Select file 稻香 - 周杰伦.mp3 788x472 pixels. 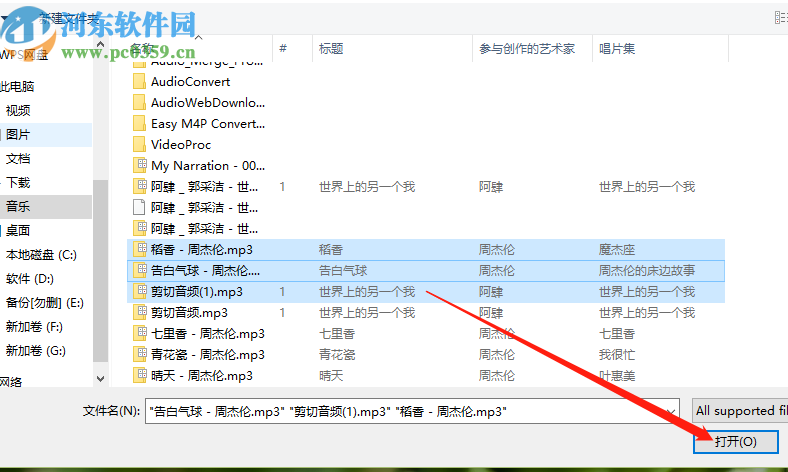pyautogui.click(x=202, y=249)
